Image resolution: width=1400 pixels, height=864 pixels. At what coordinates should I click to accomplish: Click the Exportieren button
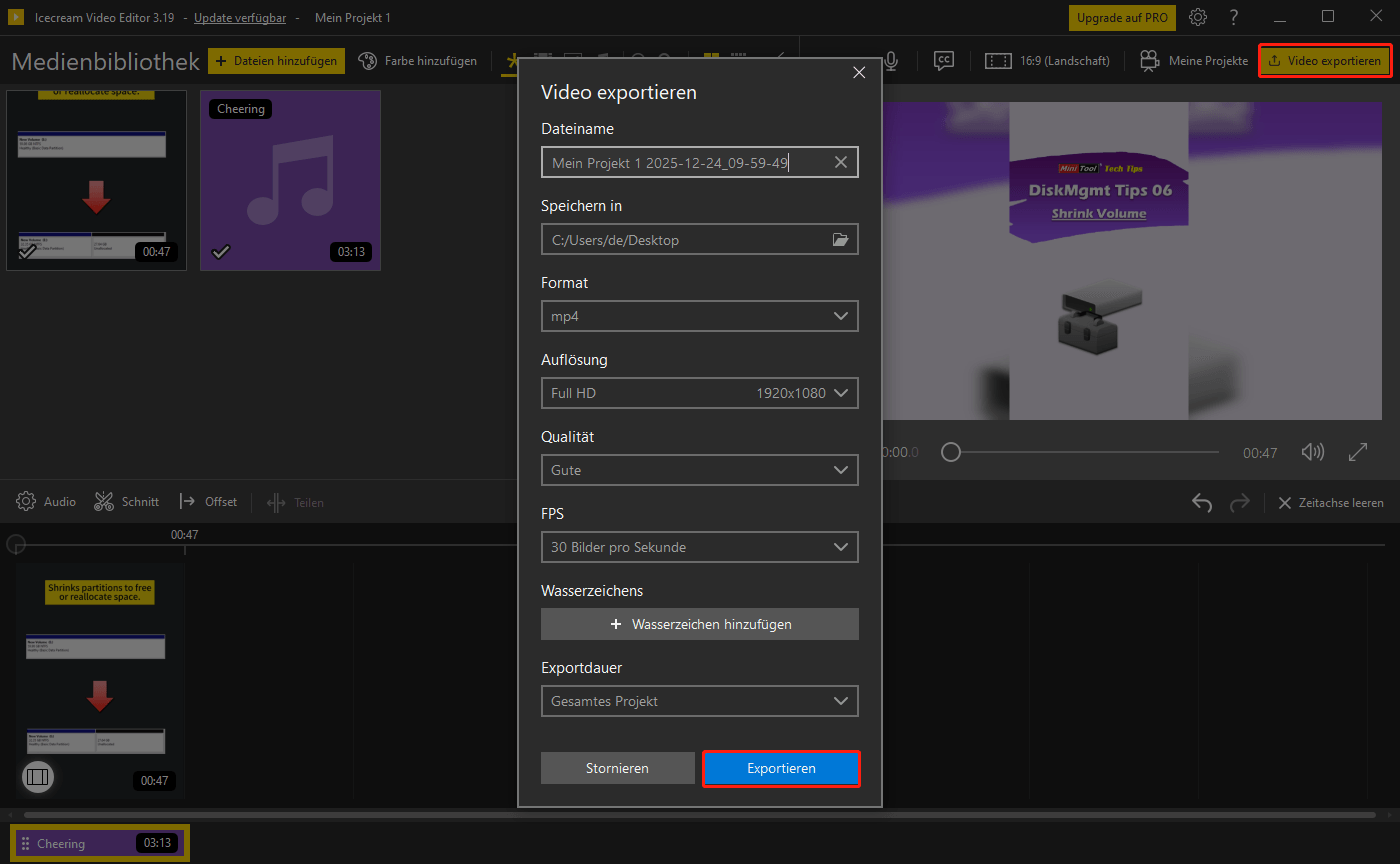click(x=781, y=768)
